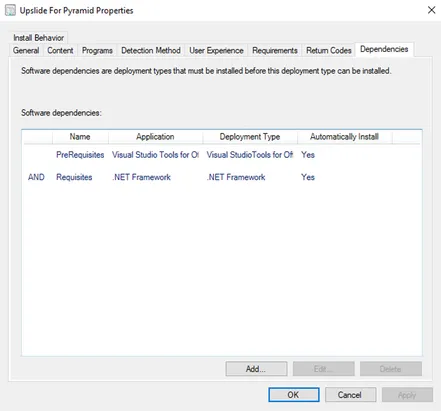Click the Automatically Install column header

(x=344, y=137)
